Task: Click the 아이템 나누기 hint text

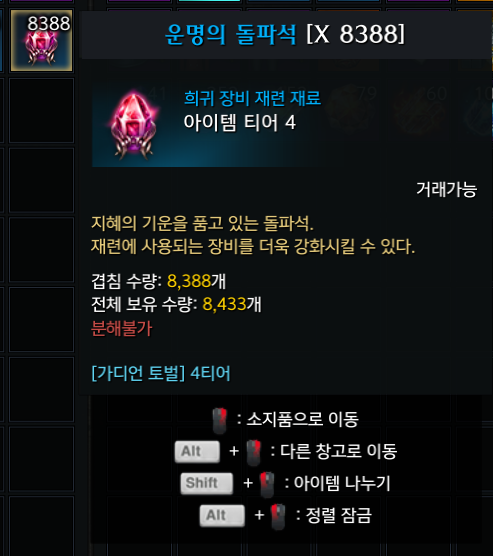Action: 342,483
